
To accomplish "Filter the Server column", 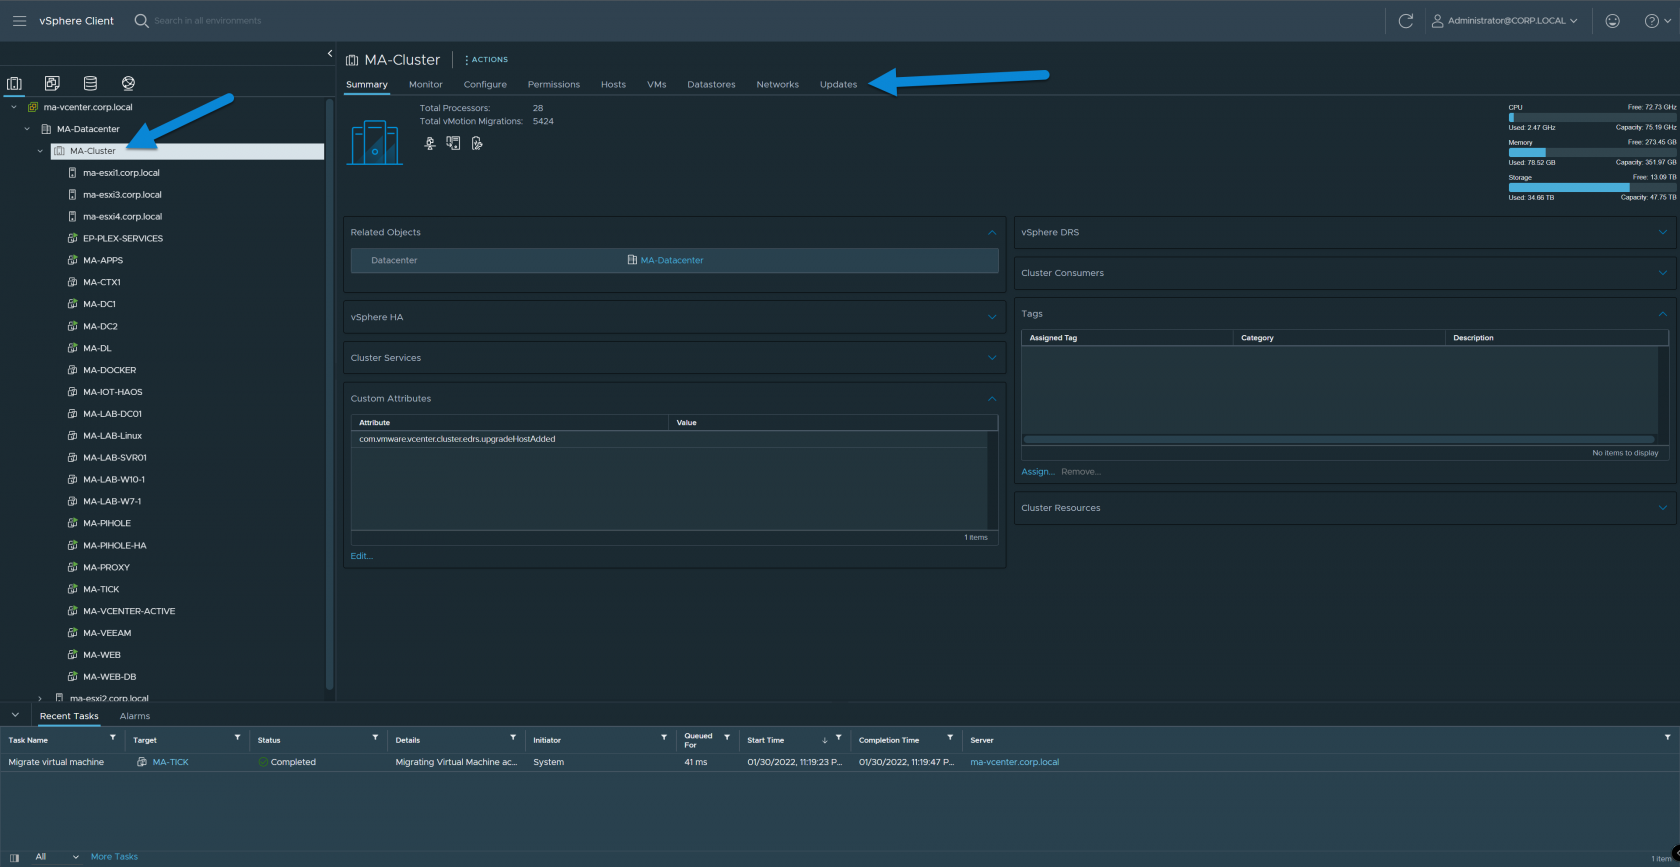I will [x=1667, y=738].
